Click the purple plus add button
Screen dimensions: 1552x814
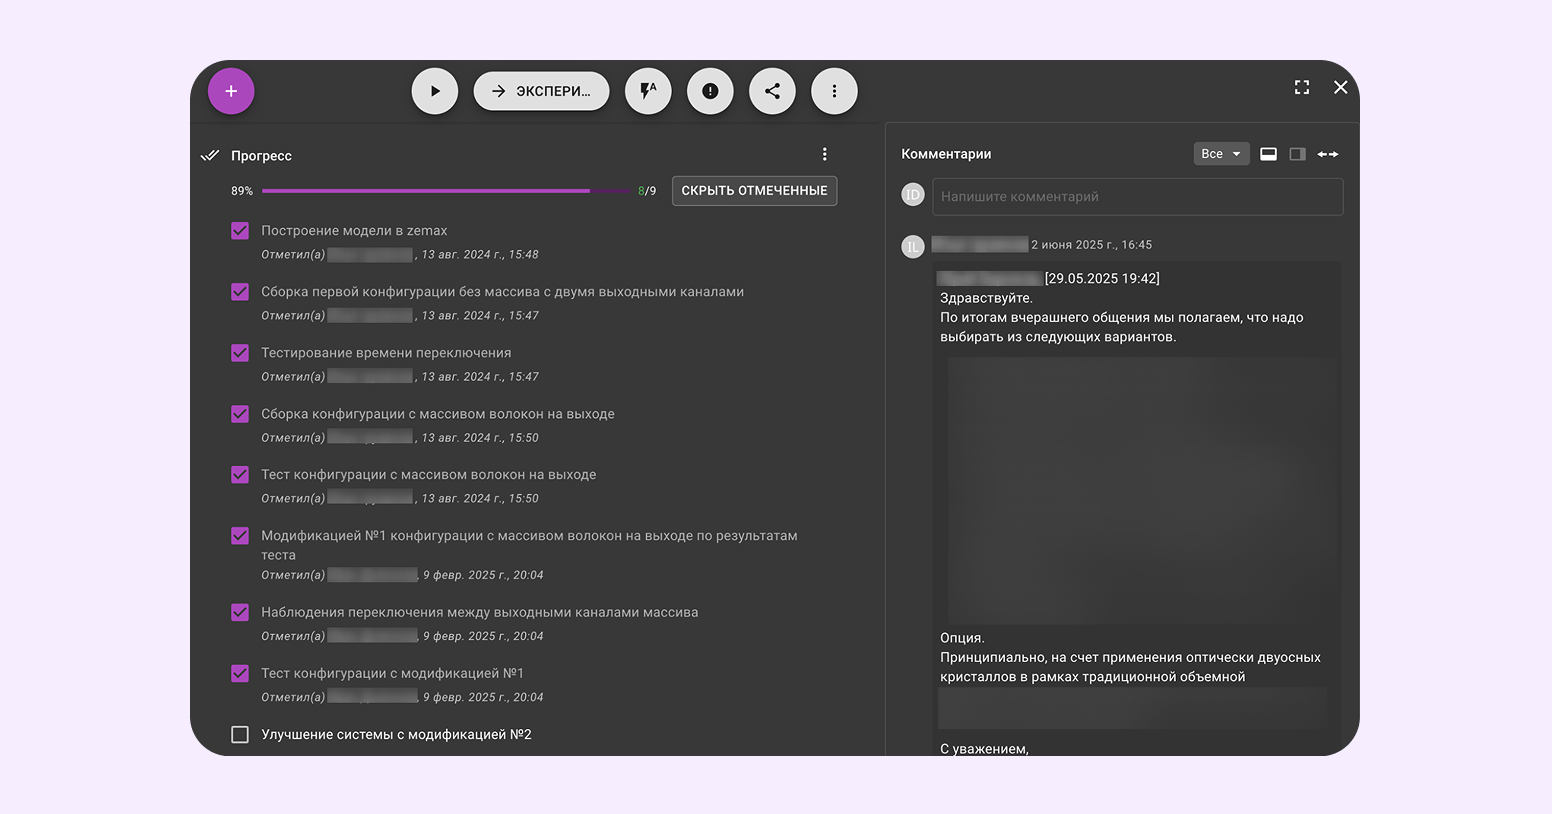click(231, 91)
